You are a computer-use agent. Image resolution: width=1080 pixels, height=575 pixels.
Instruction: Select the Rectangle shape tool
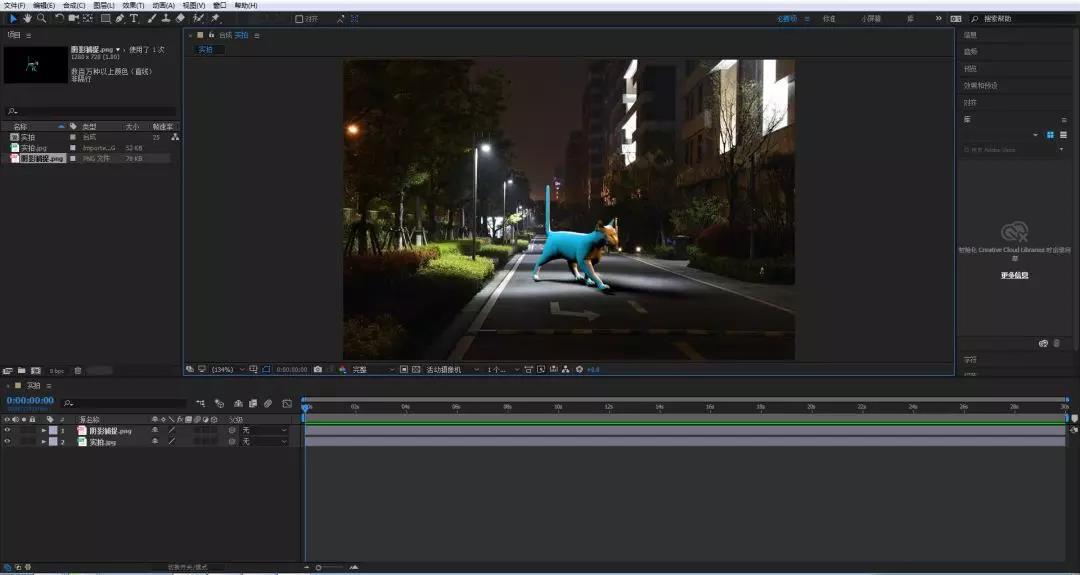coord(106,18)
